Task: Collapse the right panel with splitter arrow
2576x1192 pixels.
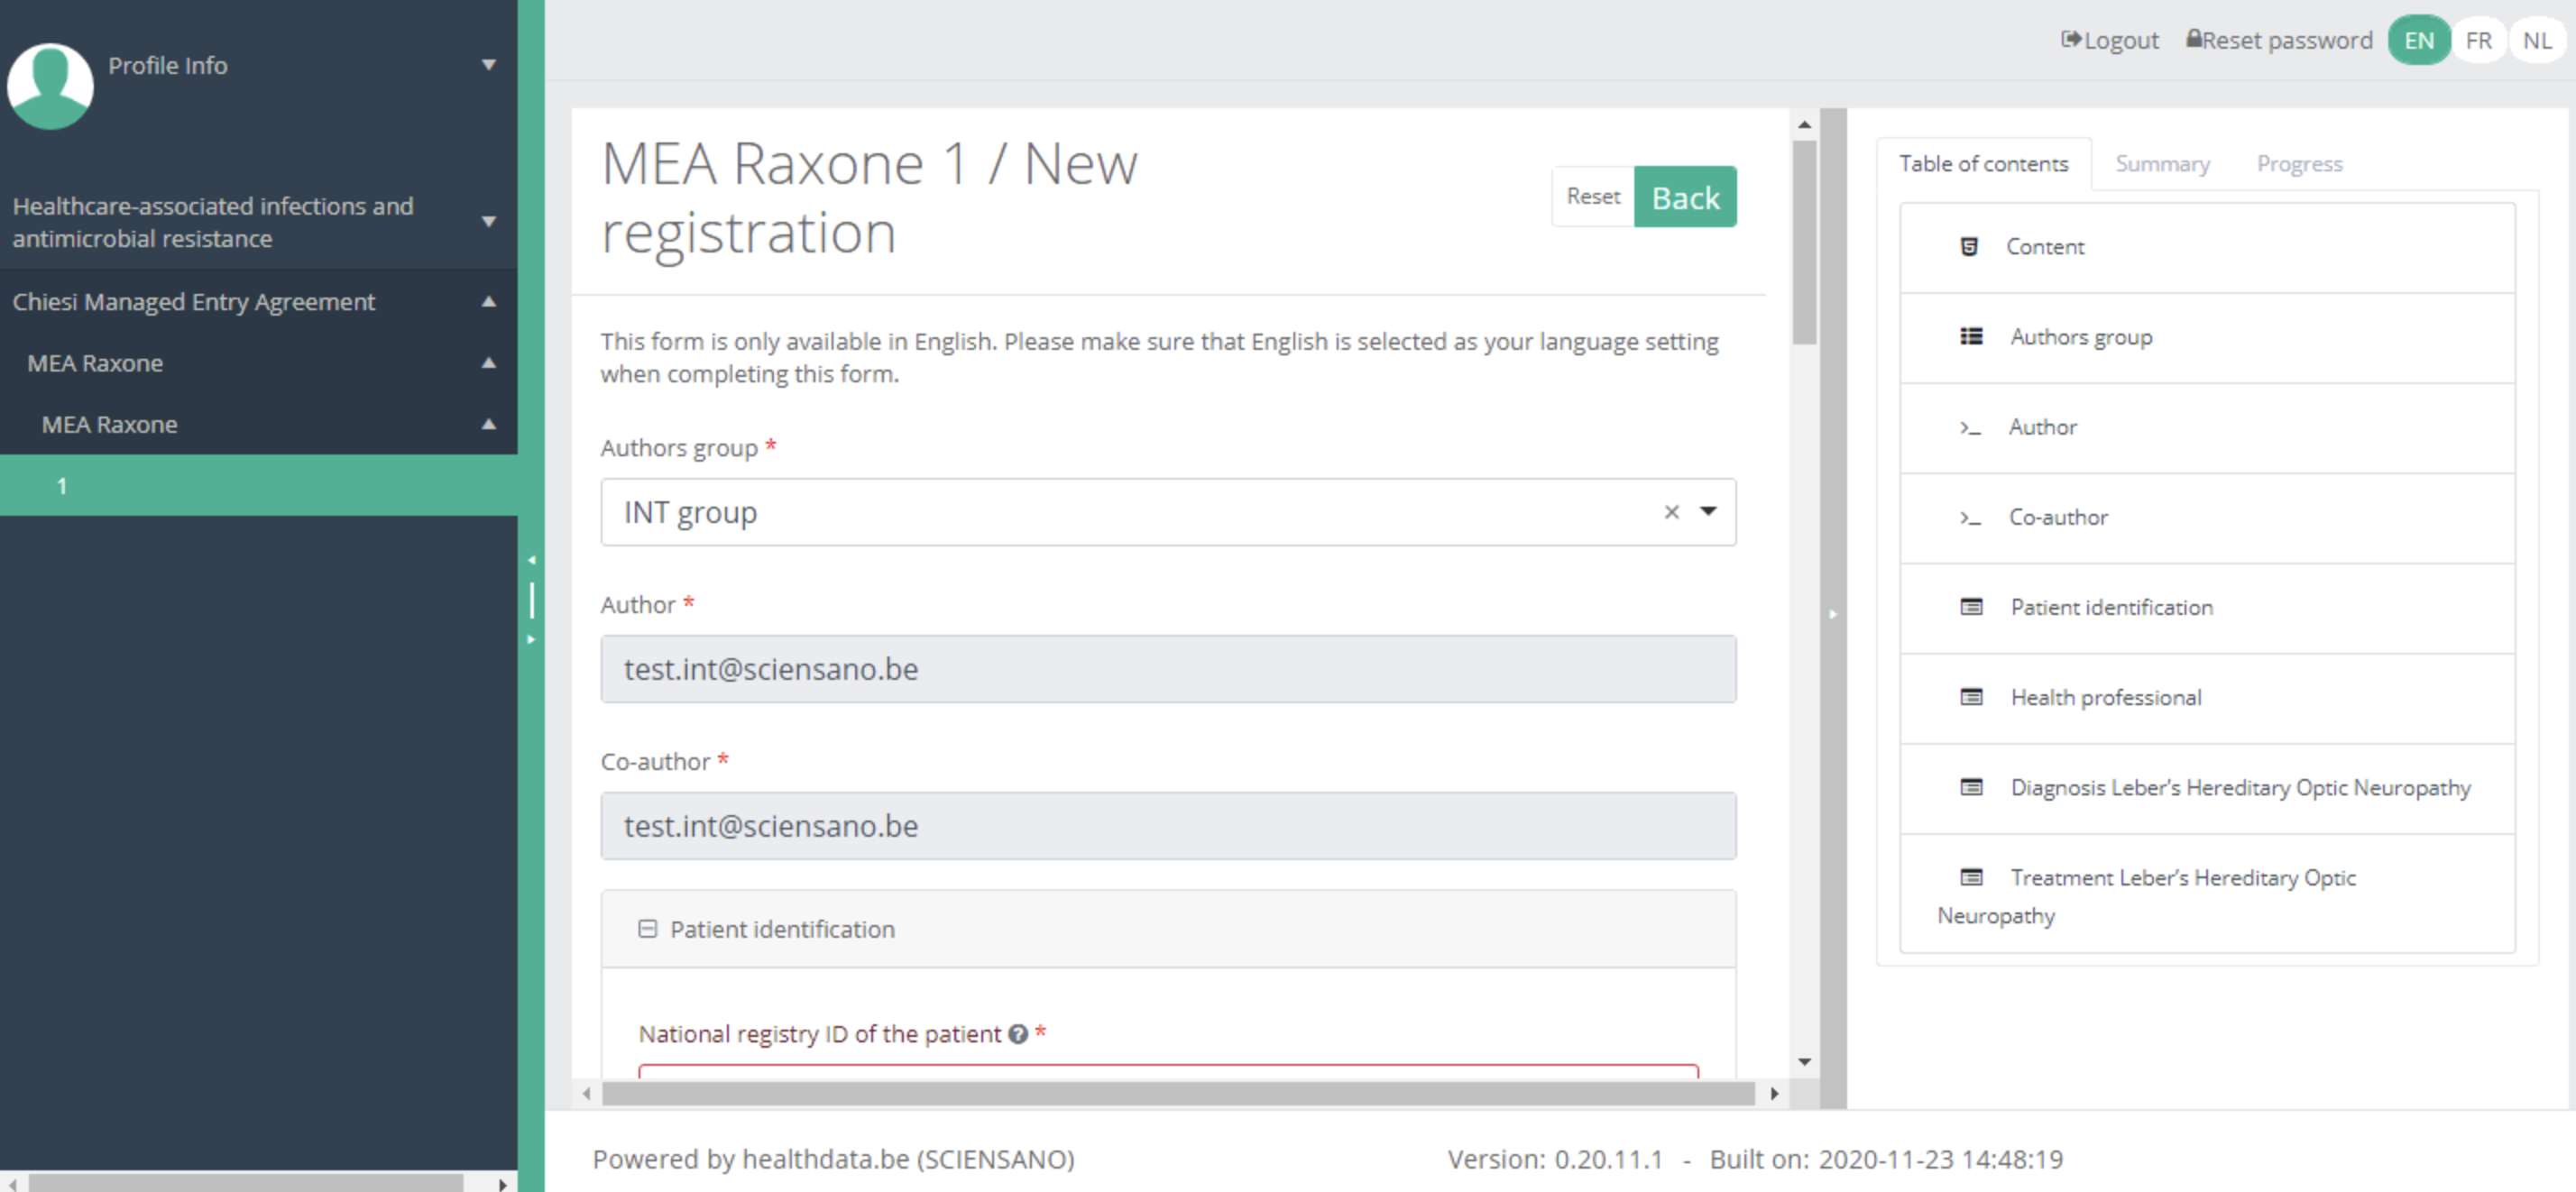Action: [1832, 614]
